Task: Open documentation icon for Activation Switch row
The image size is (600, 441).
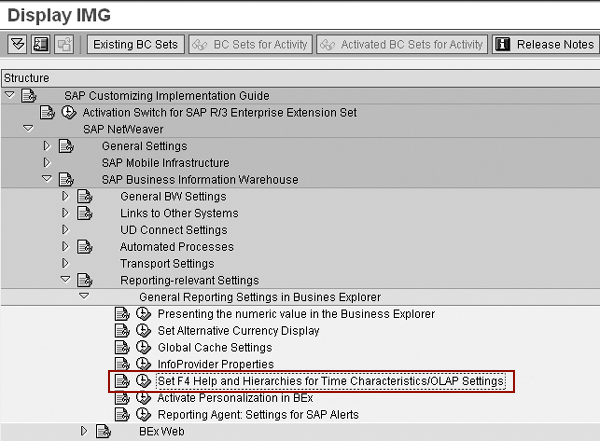Action: click(47, 113)
